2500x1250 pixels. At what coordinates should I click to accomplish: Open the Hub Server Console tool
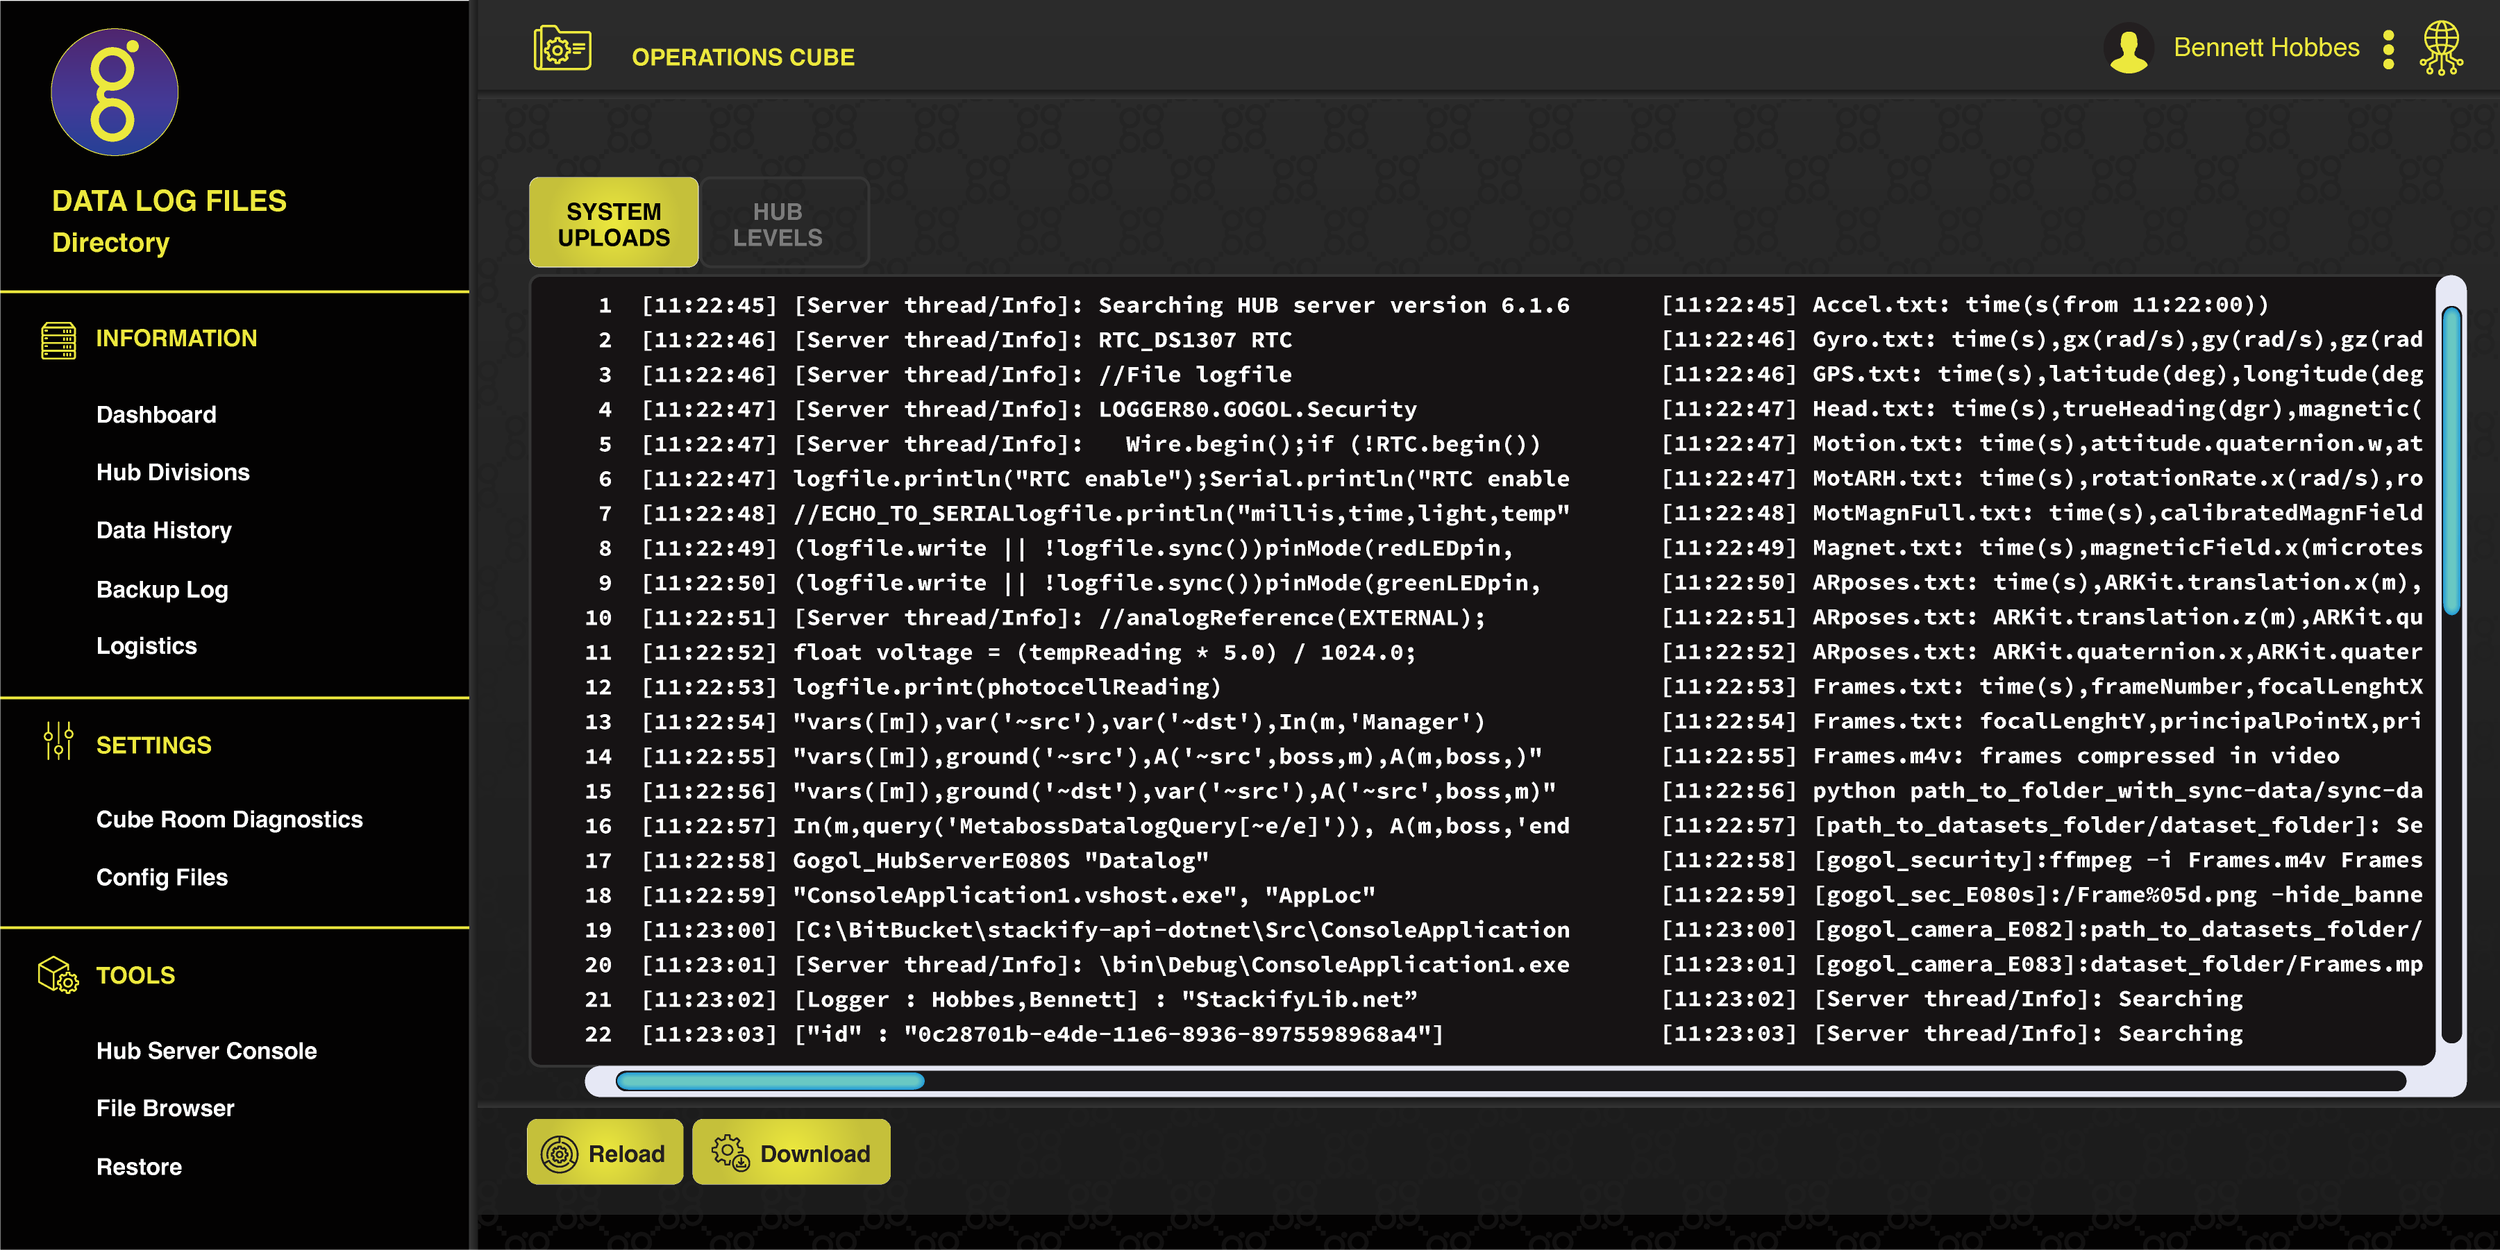click(205, 1051)
